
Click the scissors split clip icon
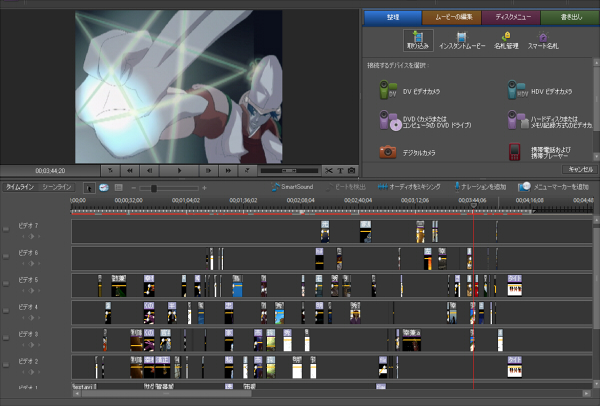[329, 171]
